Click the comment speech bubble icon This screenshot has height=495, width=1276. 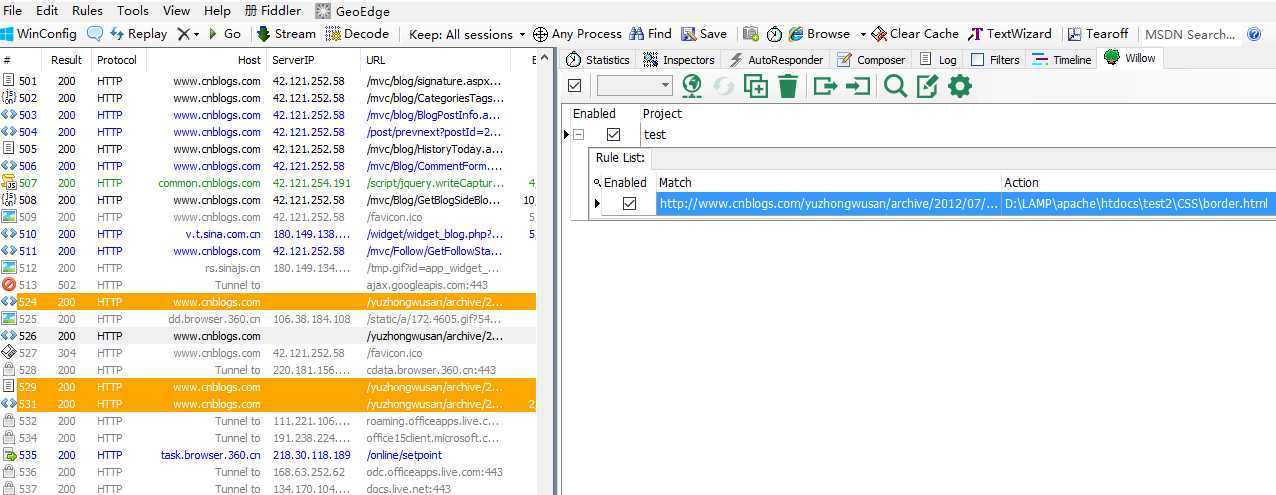point(95,33)
